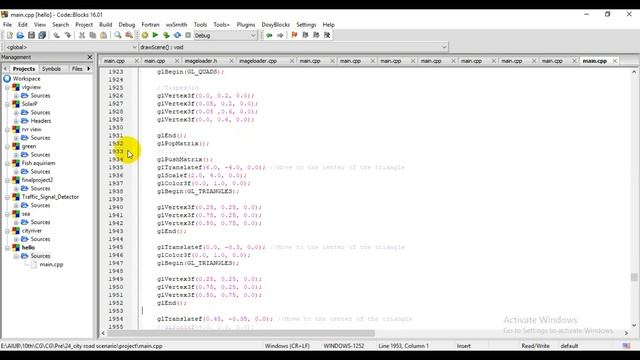Select main.cpp file in project tree
The image size is (640, 360).
(51, 264)
